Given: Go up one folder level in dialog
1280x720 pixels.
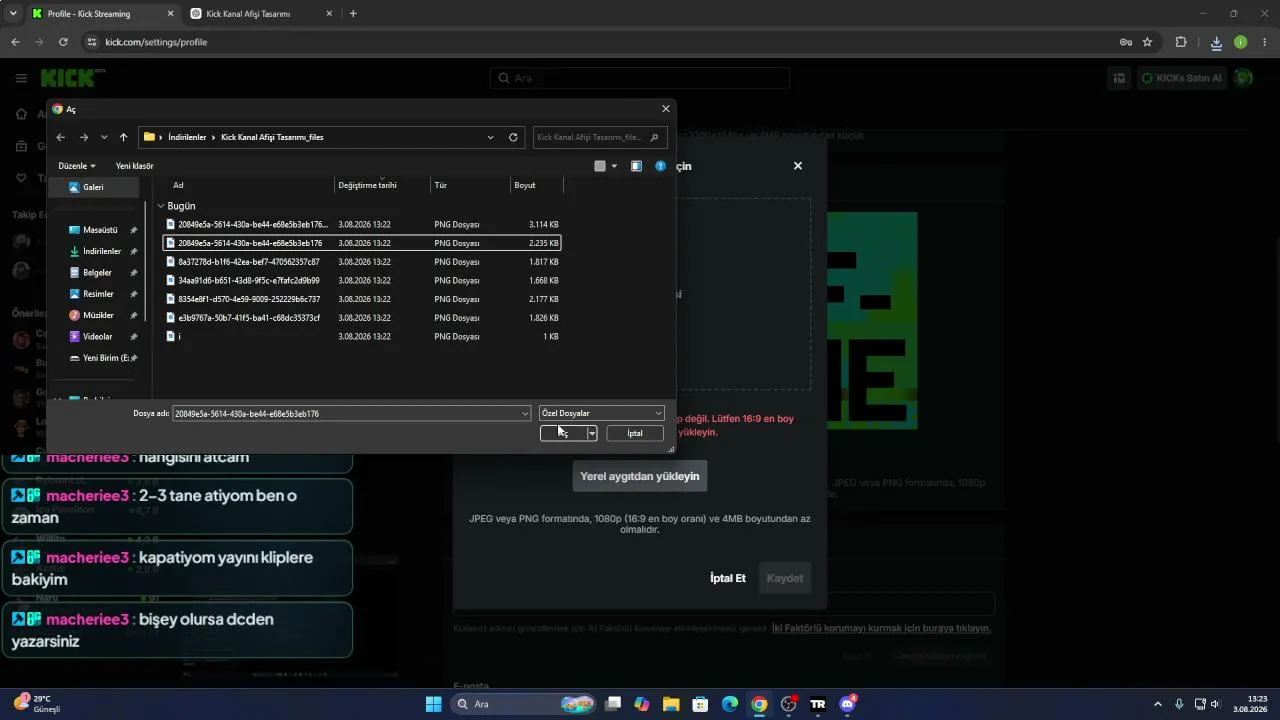Looking at the screenshot, I should [123, 137].
